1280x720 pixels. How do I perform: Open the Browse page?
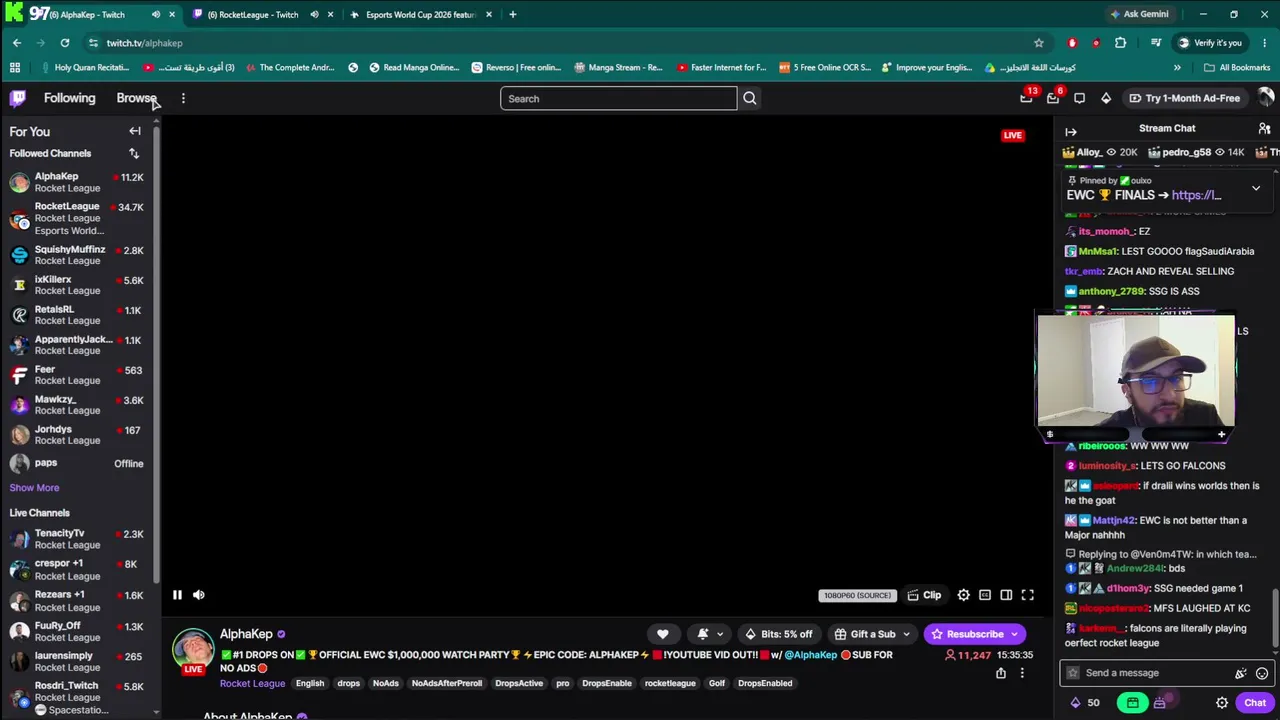tap(136, 98)
